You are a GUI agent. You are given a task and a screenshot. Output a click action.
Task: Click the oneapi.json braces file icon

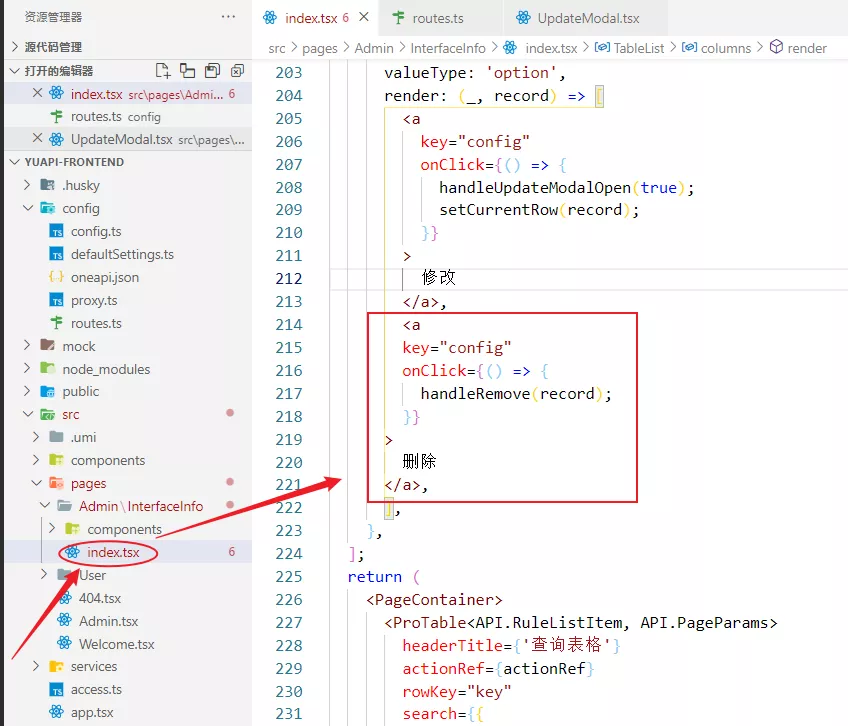click(x=56, y=277)
